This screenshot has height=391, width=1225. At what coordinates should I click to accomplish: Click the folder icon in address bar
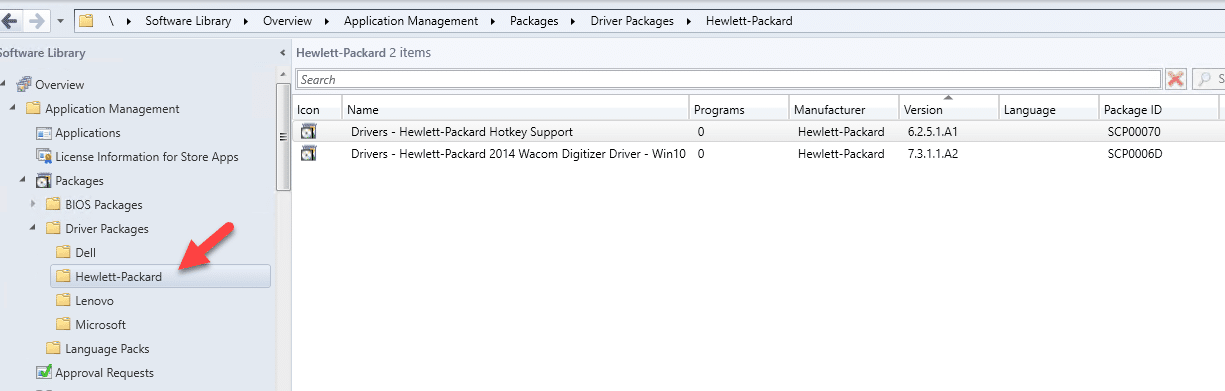(86, 20)
